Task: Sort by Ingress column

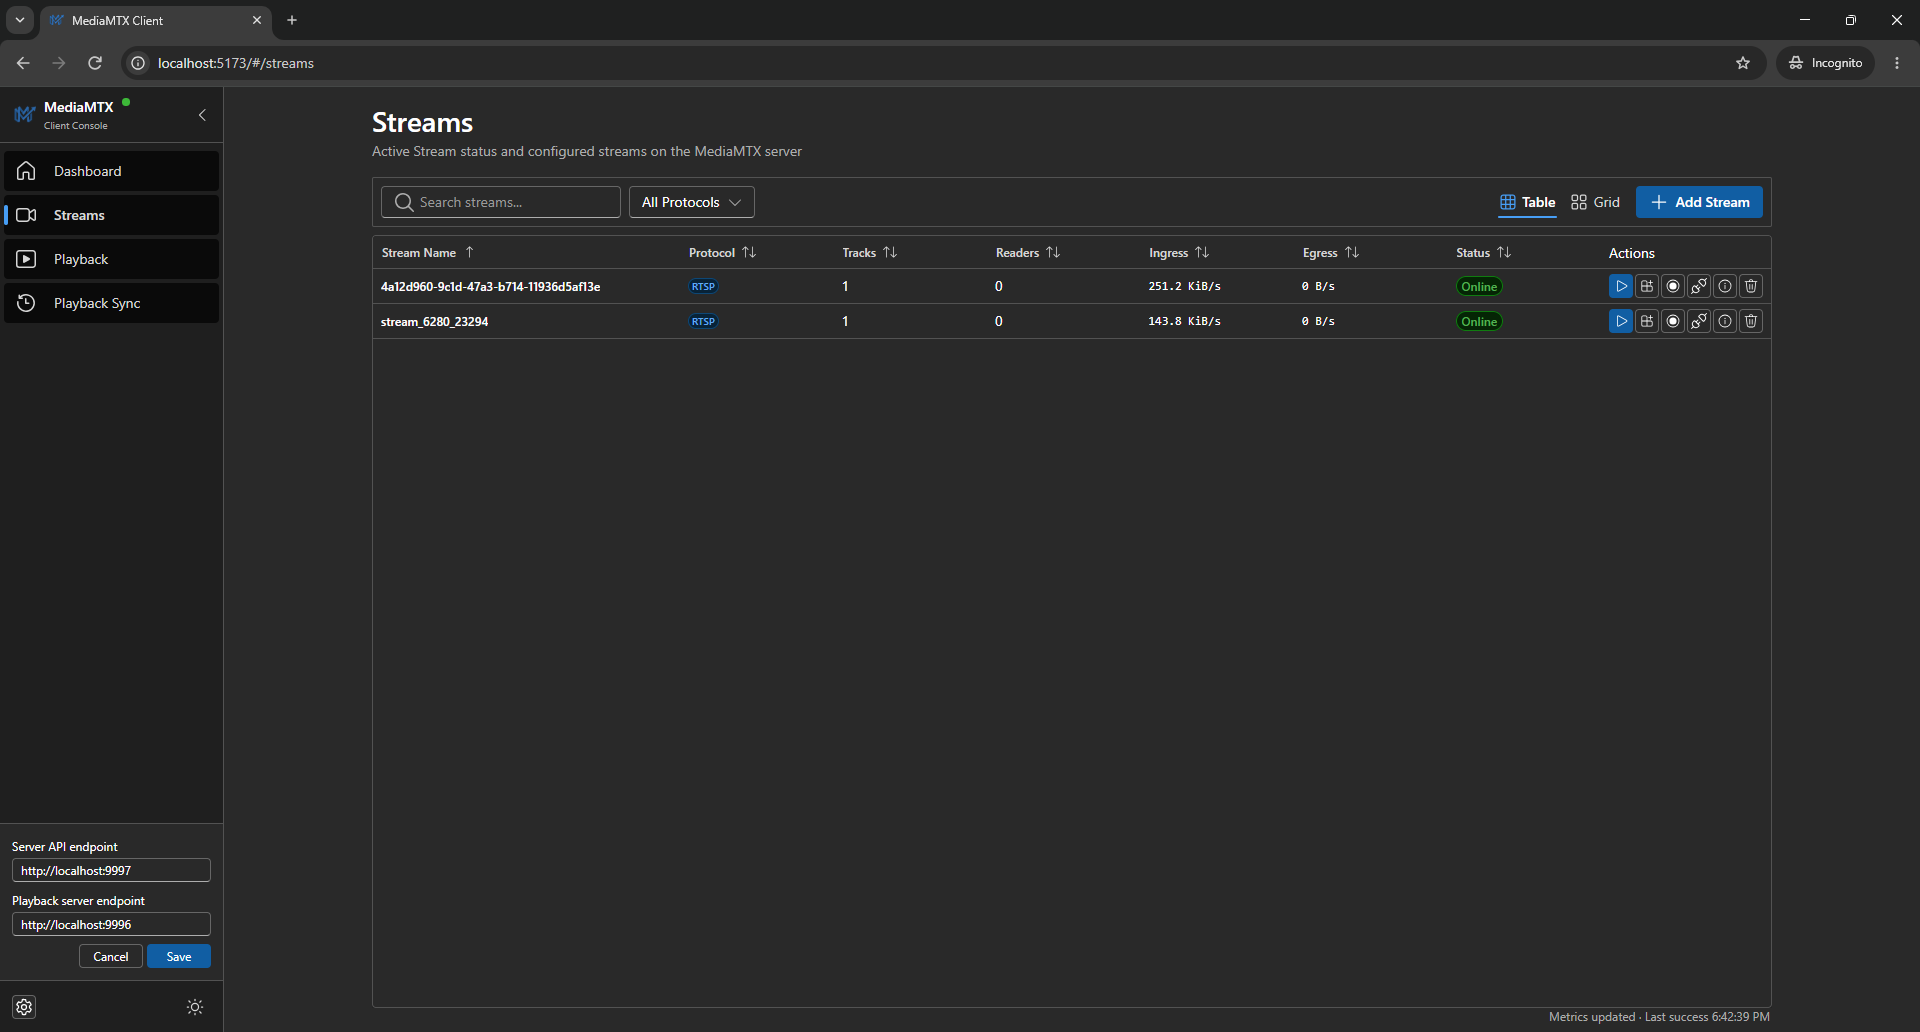Action: 1179,253
